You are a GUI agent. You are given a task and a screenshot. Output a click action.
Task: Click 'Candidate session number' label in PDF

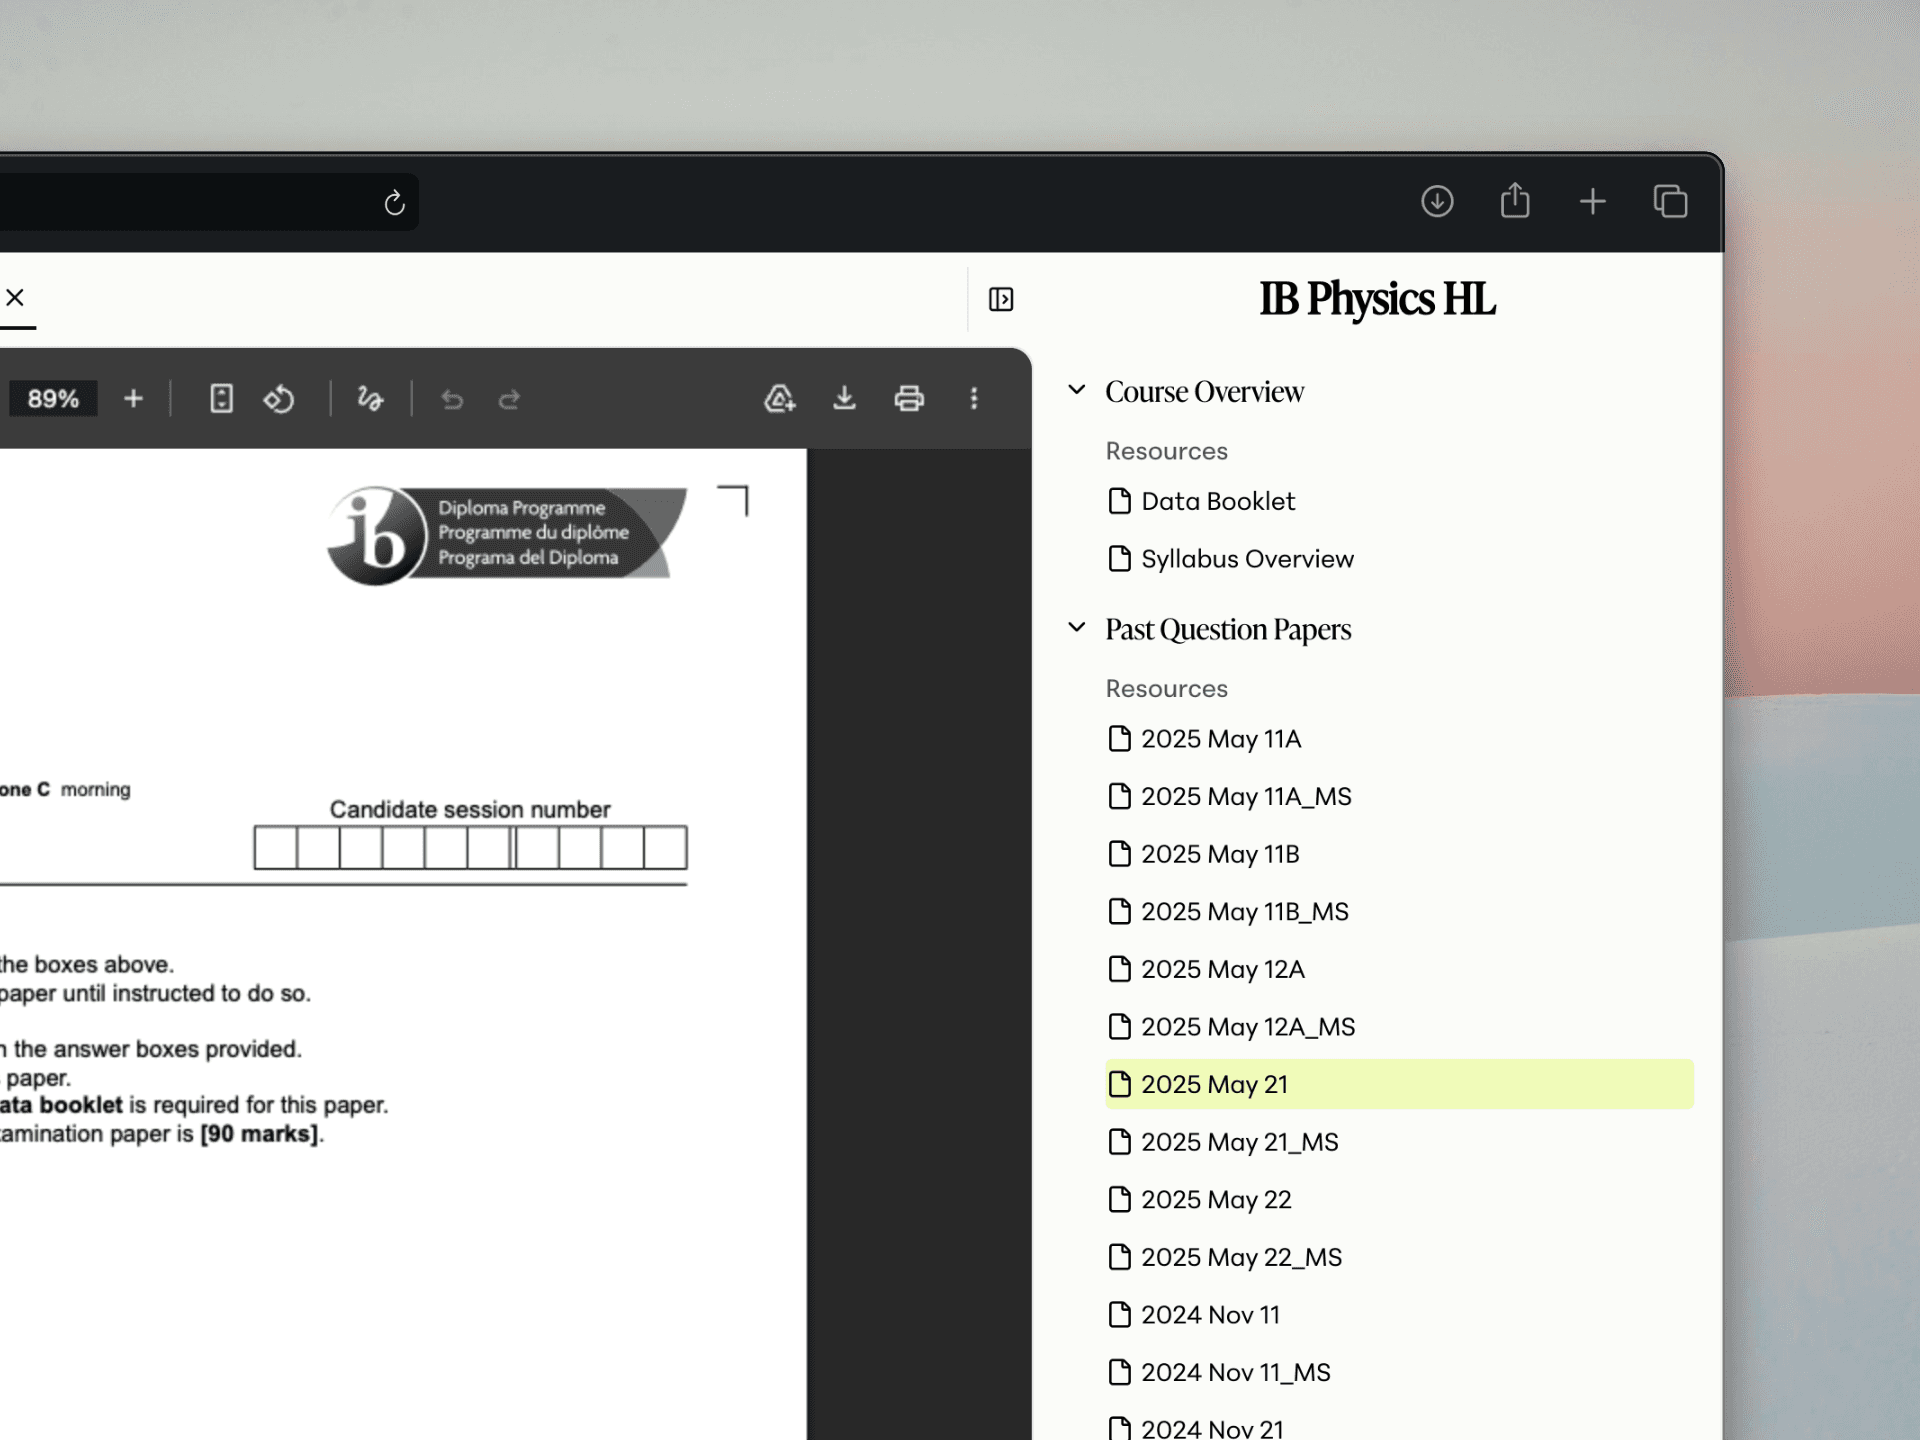pos(470,809)
